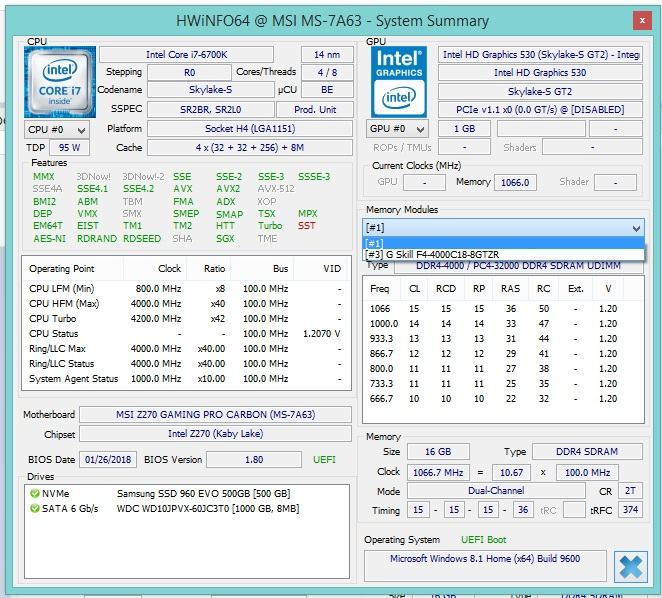Image resolution: width=662 pixels, height=598 pixels.
Task: Click the Intel Core i7 logo image
Action: pos(60,82)
